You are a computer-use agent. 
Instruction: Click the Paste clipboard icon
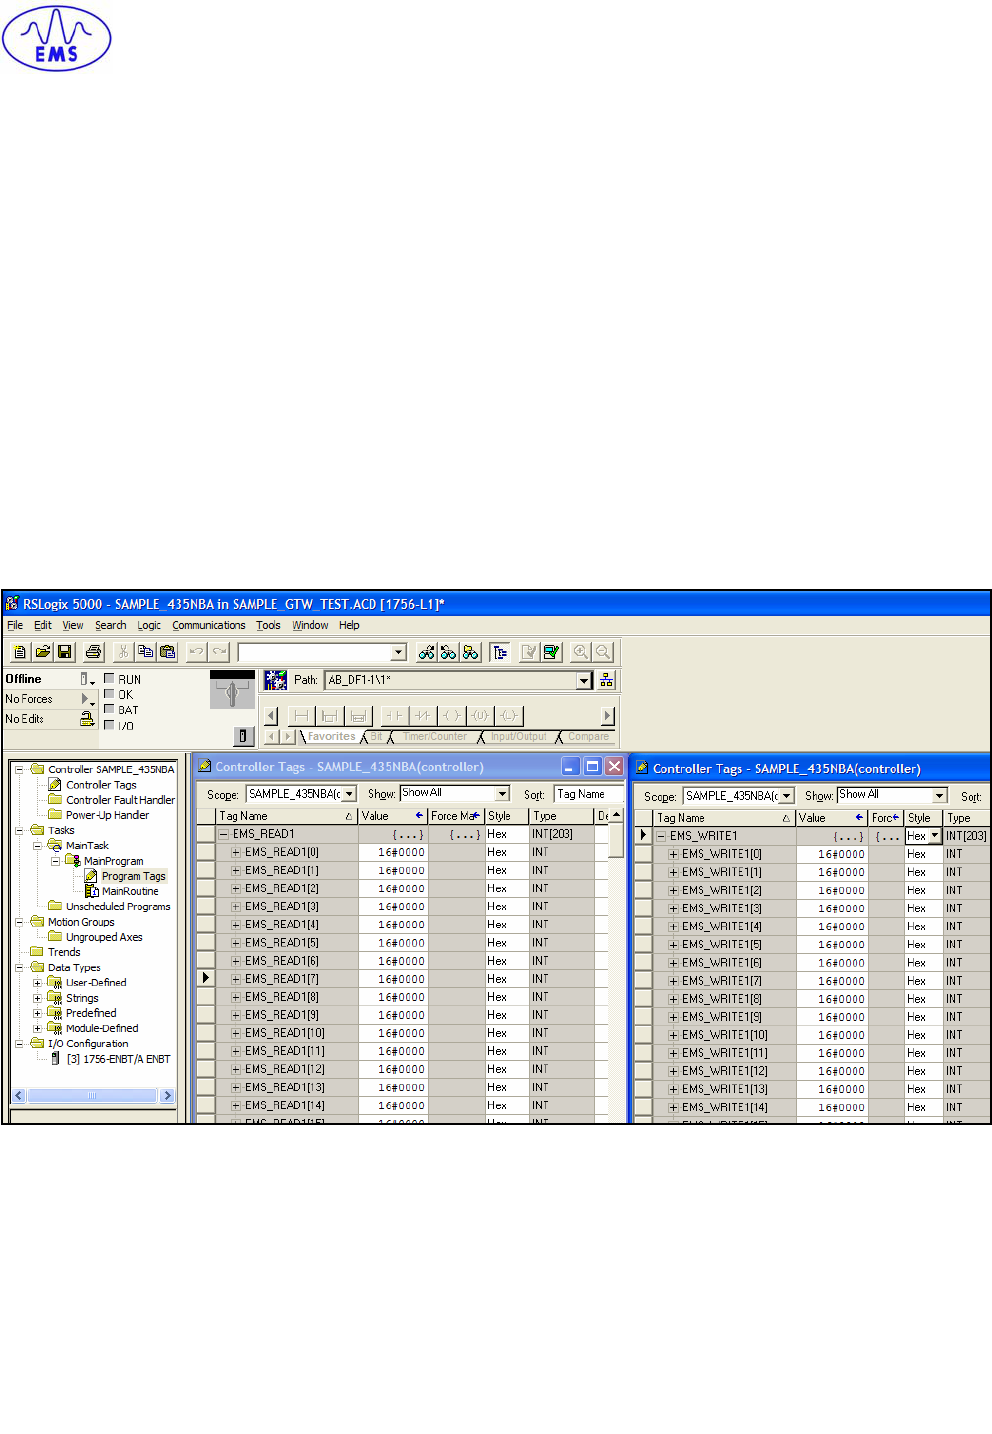point(167,652)
